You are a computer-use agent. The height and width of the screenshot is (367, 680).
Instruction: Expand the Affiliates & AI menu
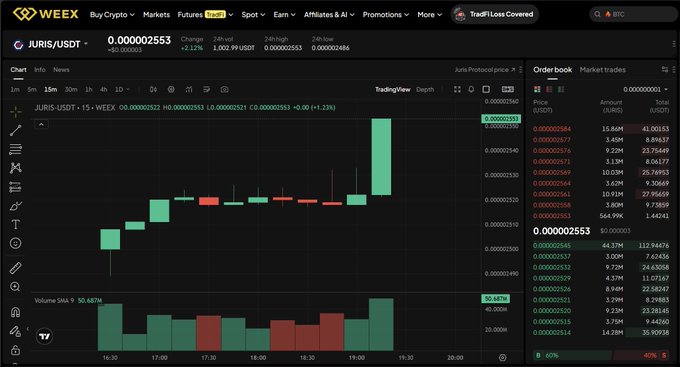click(x=329, y=14)
